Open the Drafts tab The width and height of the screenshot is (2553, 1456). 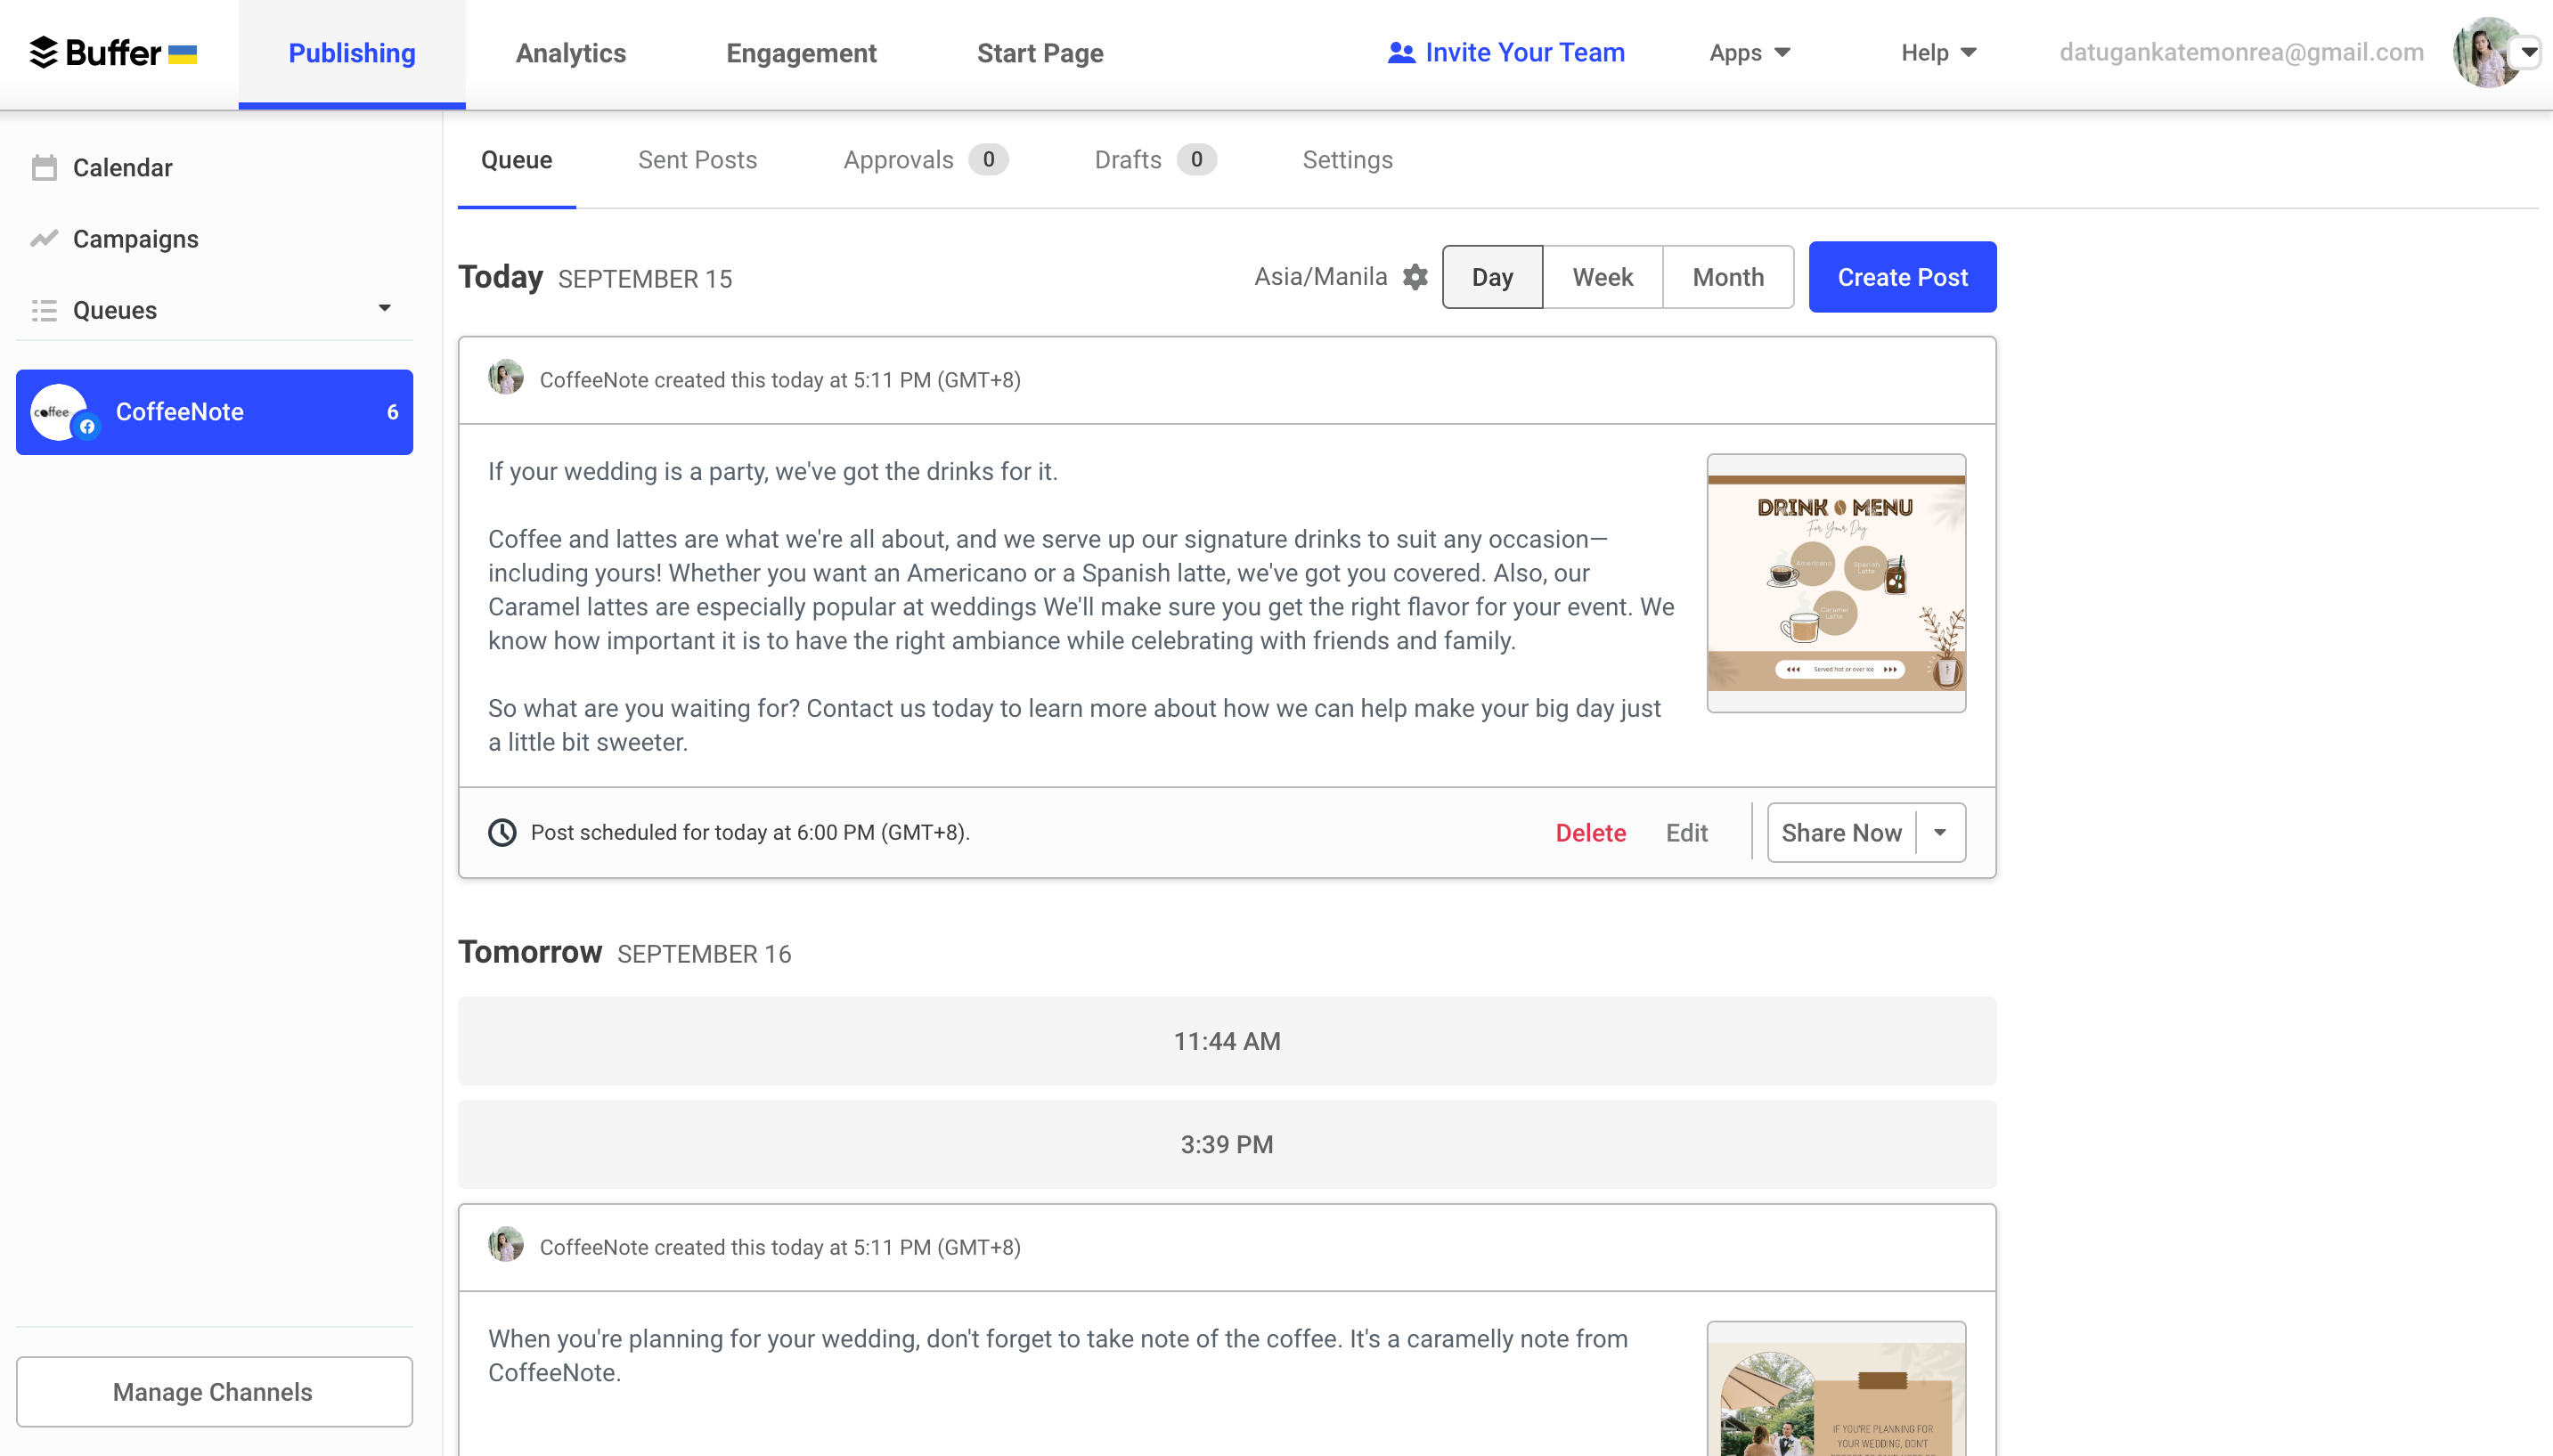point(1155,160)
